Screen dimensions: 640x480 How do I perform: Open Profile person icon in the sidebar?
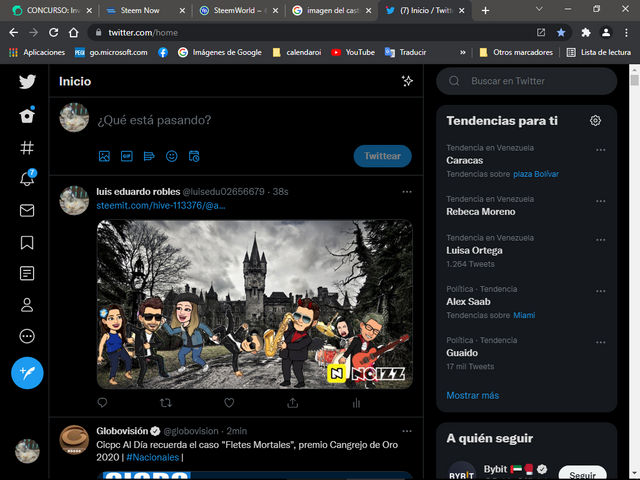27,304
